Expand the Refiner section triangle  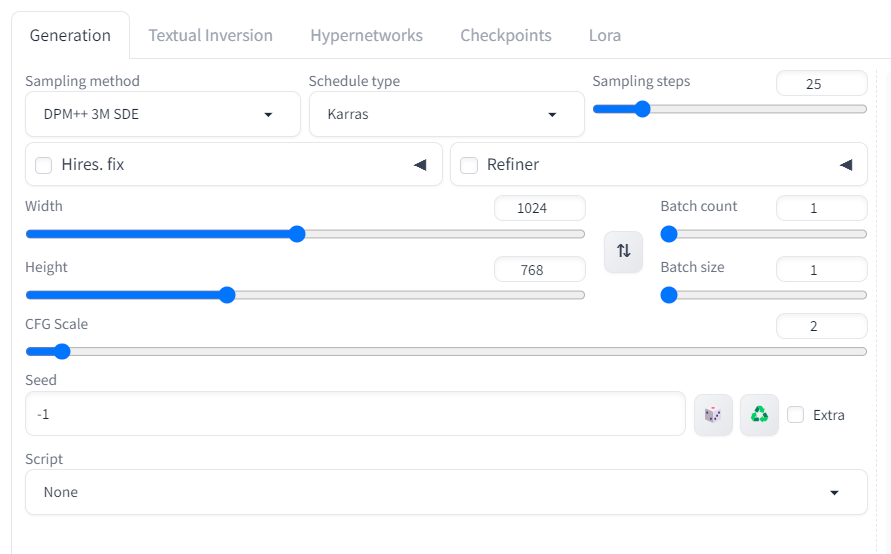tap(846, 165)
